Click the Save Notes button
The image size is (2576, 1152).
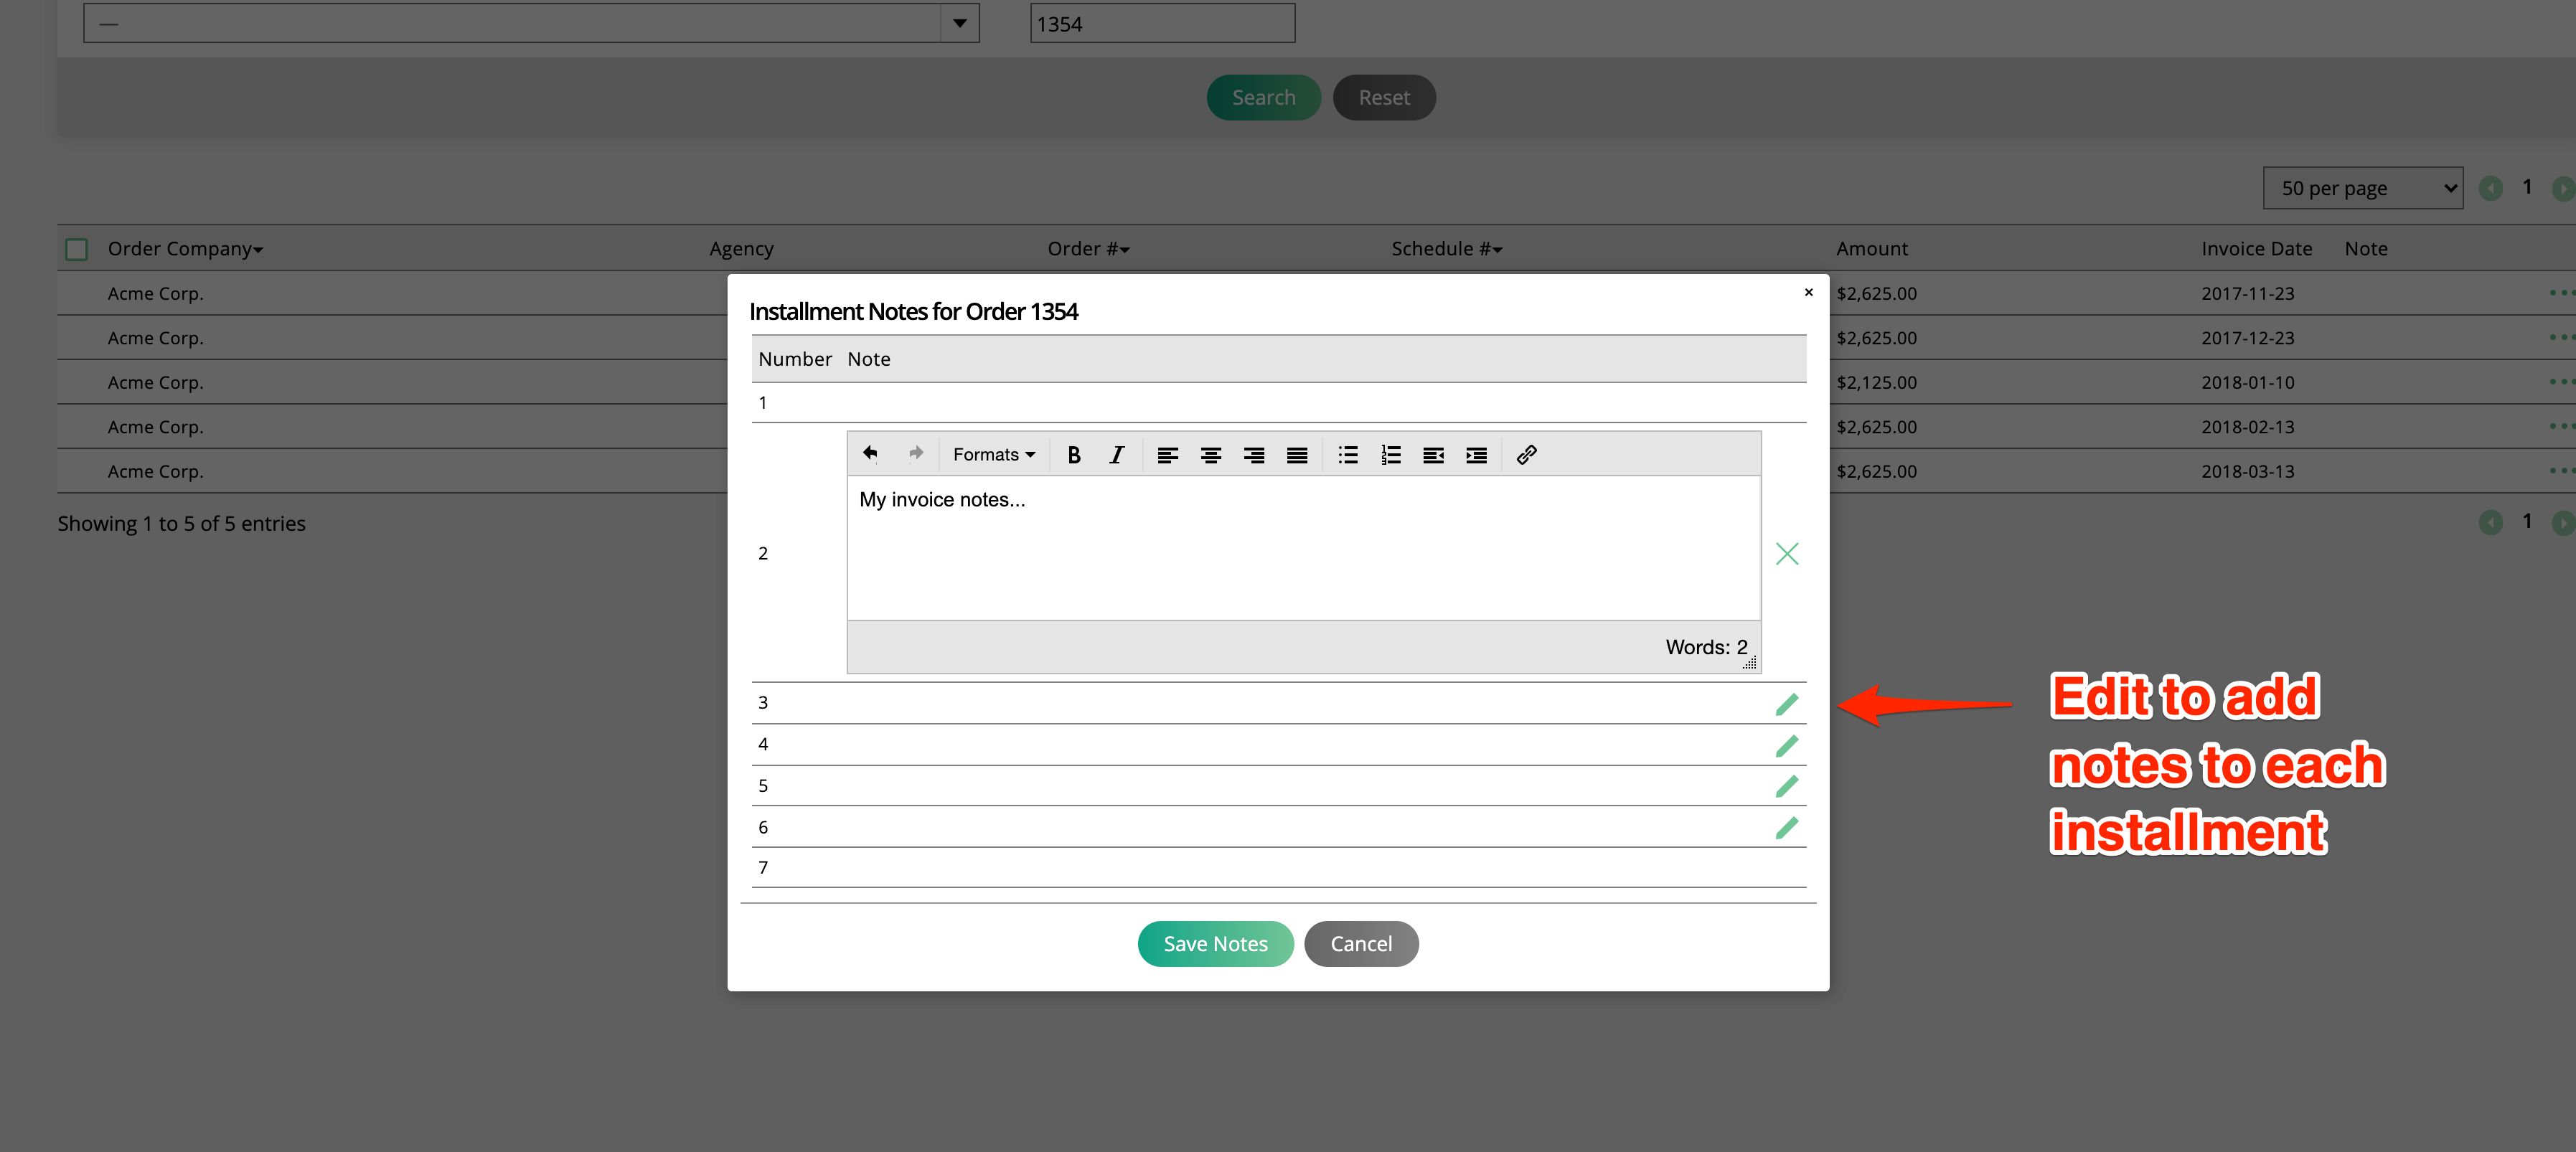(x=1215, y=943)
